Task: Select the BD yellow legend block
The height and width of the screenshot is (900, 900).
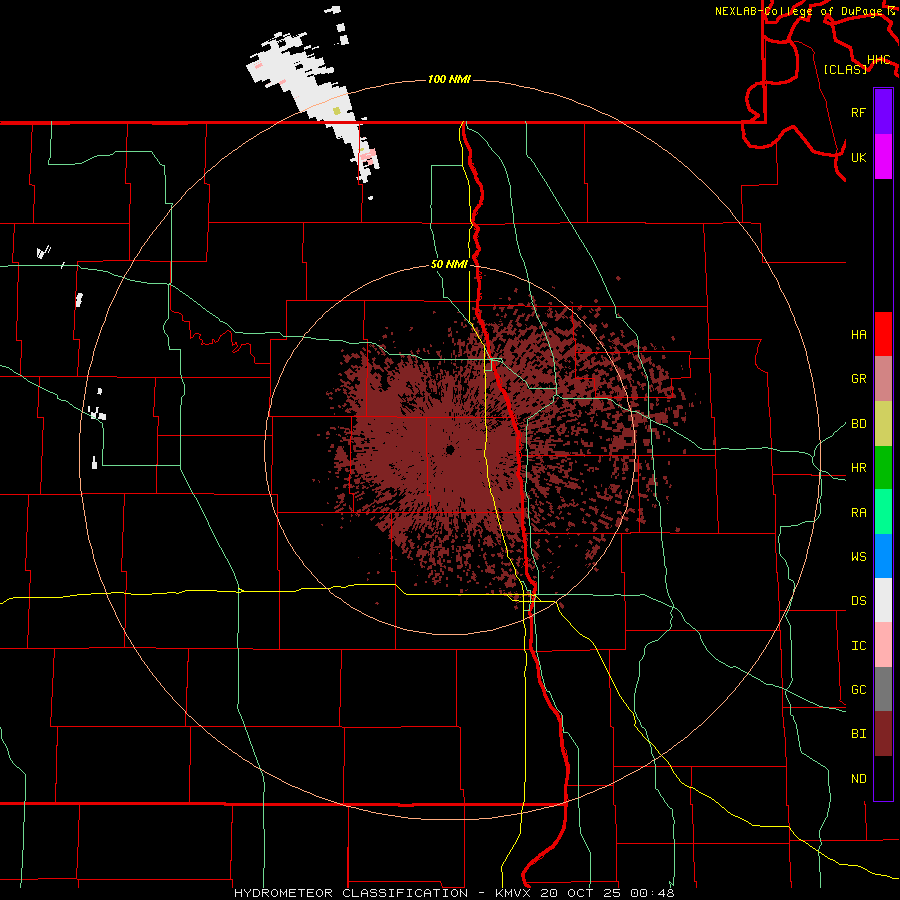Action: (x=883, y=423)
